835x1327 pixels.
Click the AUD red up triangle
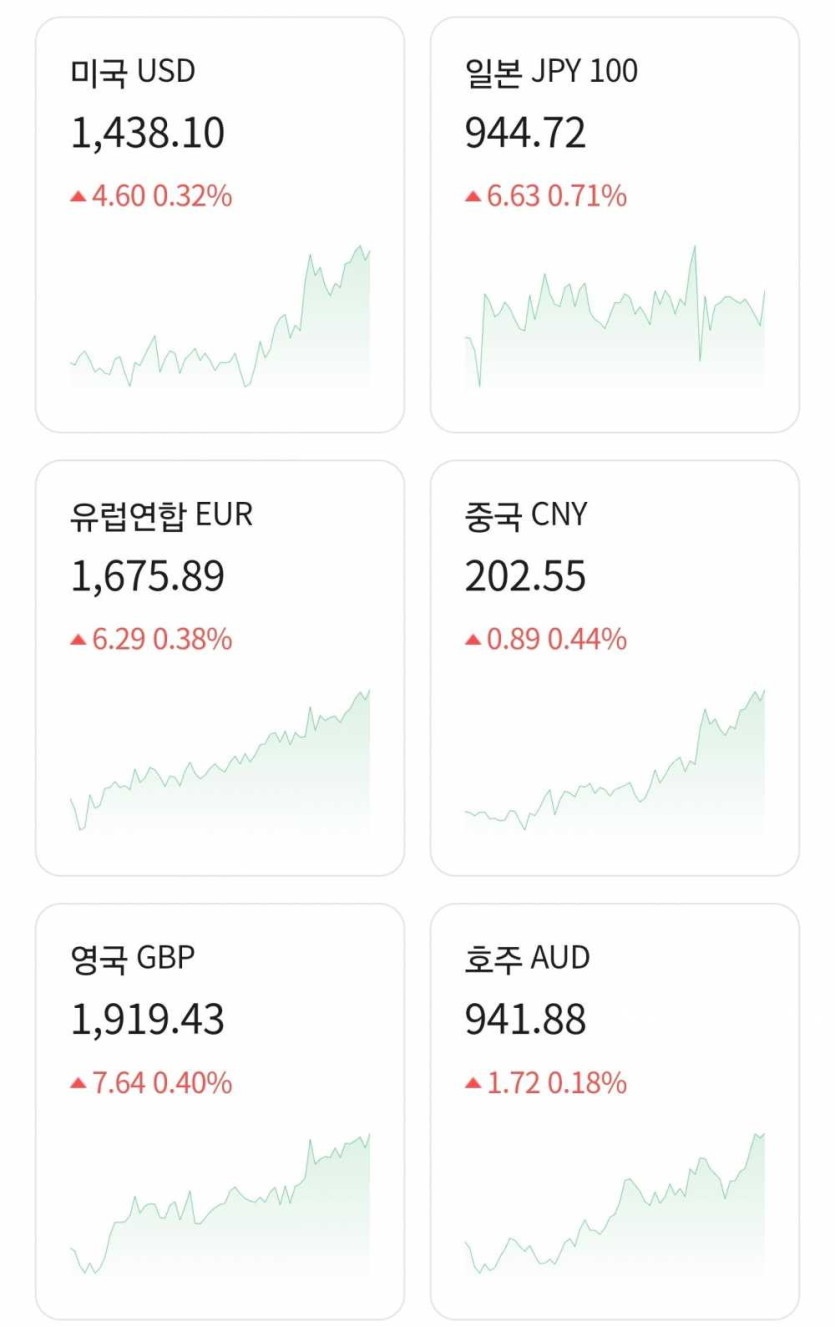[x=473, y=1083]
